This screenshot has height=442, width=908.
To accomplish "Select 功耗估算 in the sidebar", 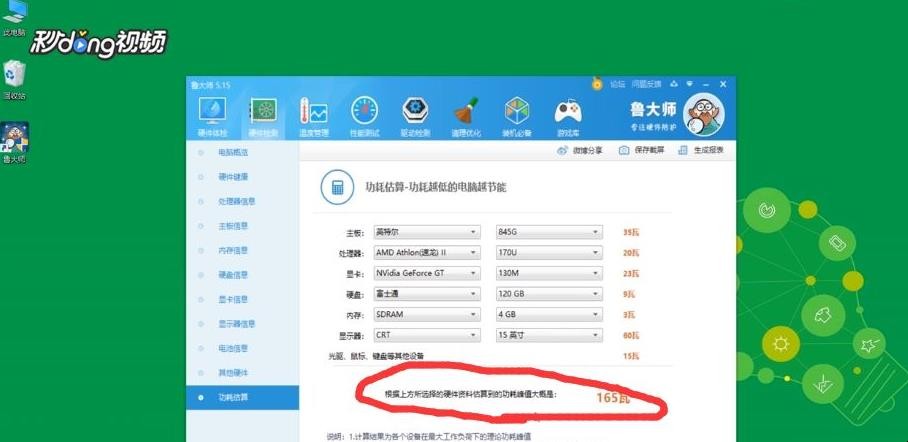I will point(243,397).
